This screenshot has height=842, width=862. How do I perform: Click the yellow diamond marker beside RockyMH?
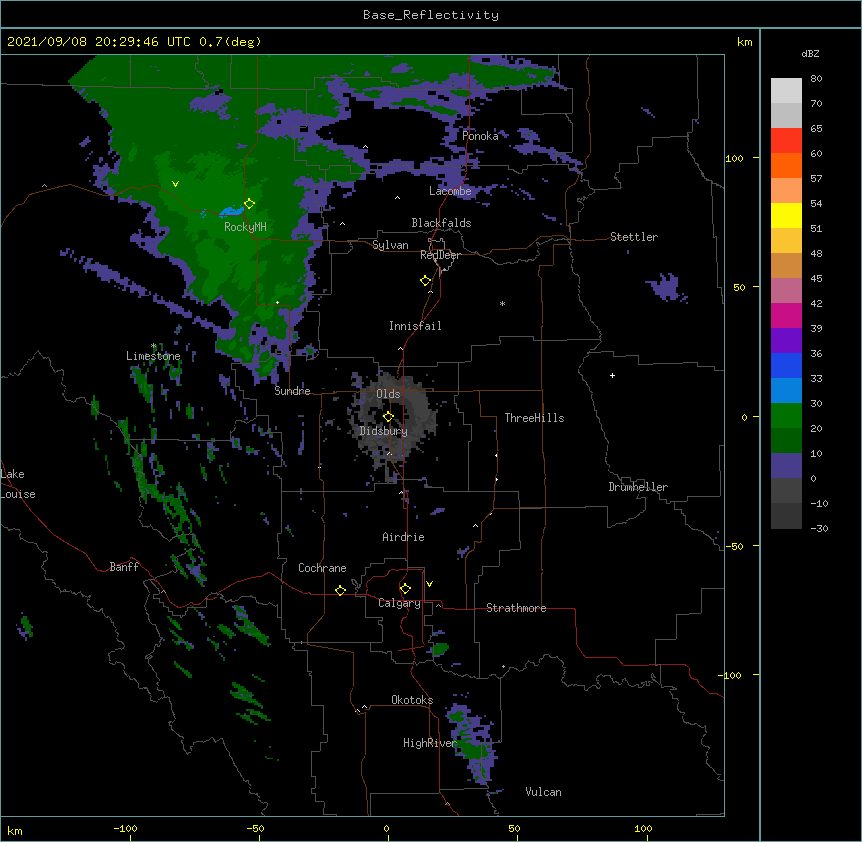(x=250, y=203)
